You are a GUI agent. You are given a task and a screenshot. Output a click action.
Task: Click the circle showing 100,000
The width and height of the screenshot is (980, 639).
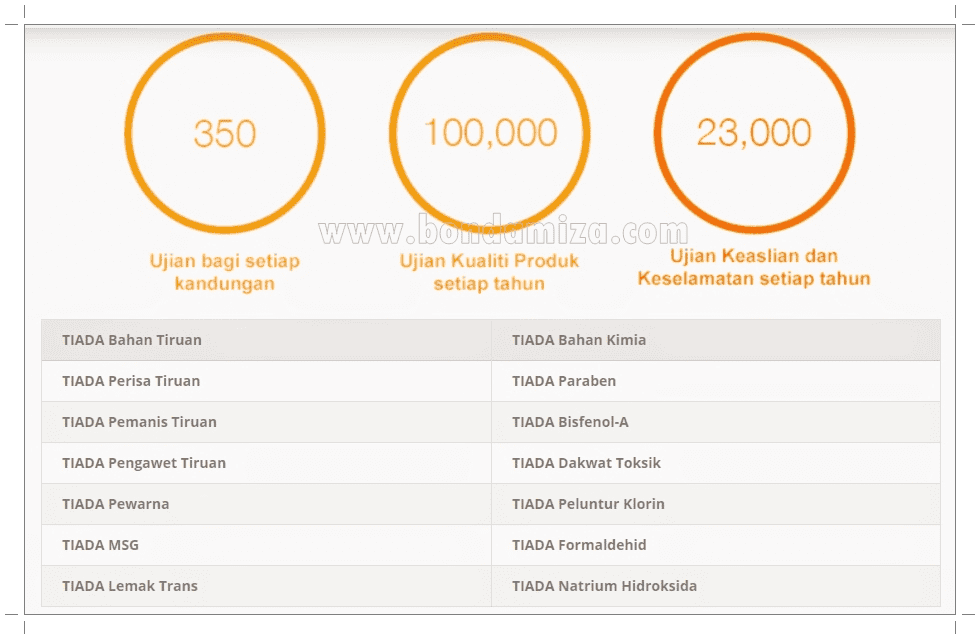[489, 133]
